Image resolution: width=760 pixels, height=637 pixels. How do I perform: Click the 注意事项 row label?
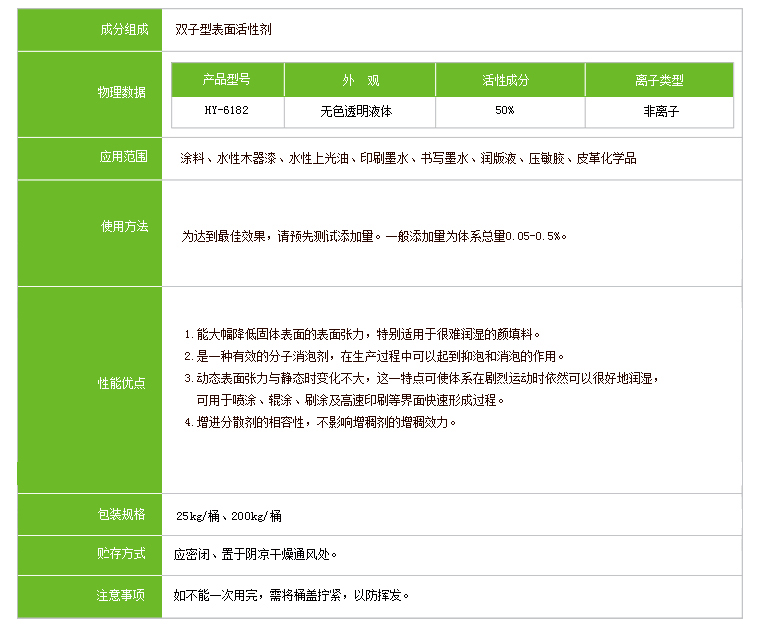click(122, 595)
